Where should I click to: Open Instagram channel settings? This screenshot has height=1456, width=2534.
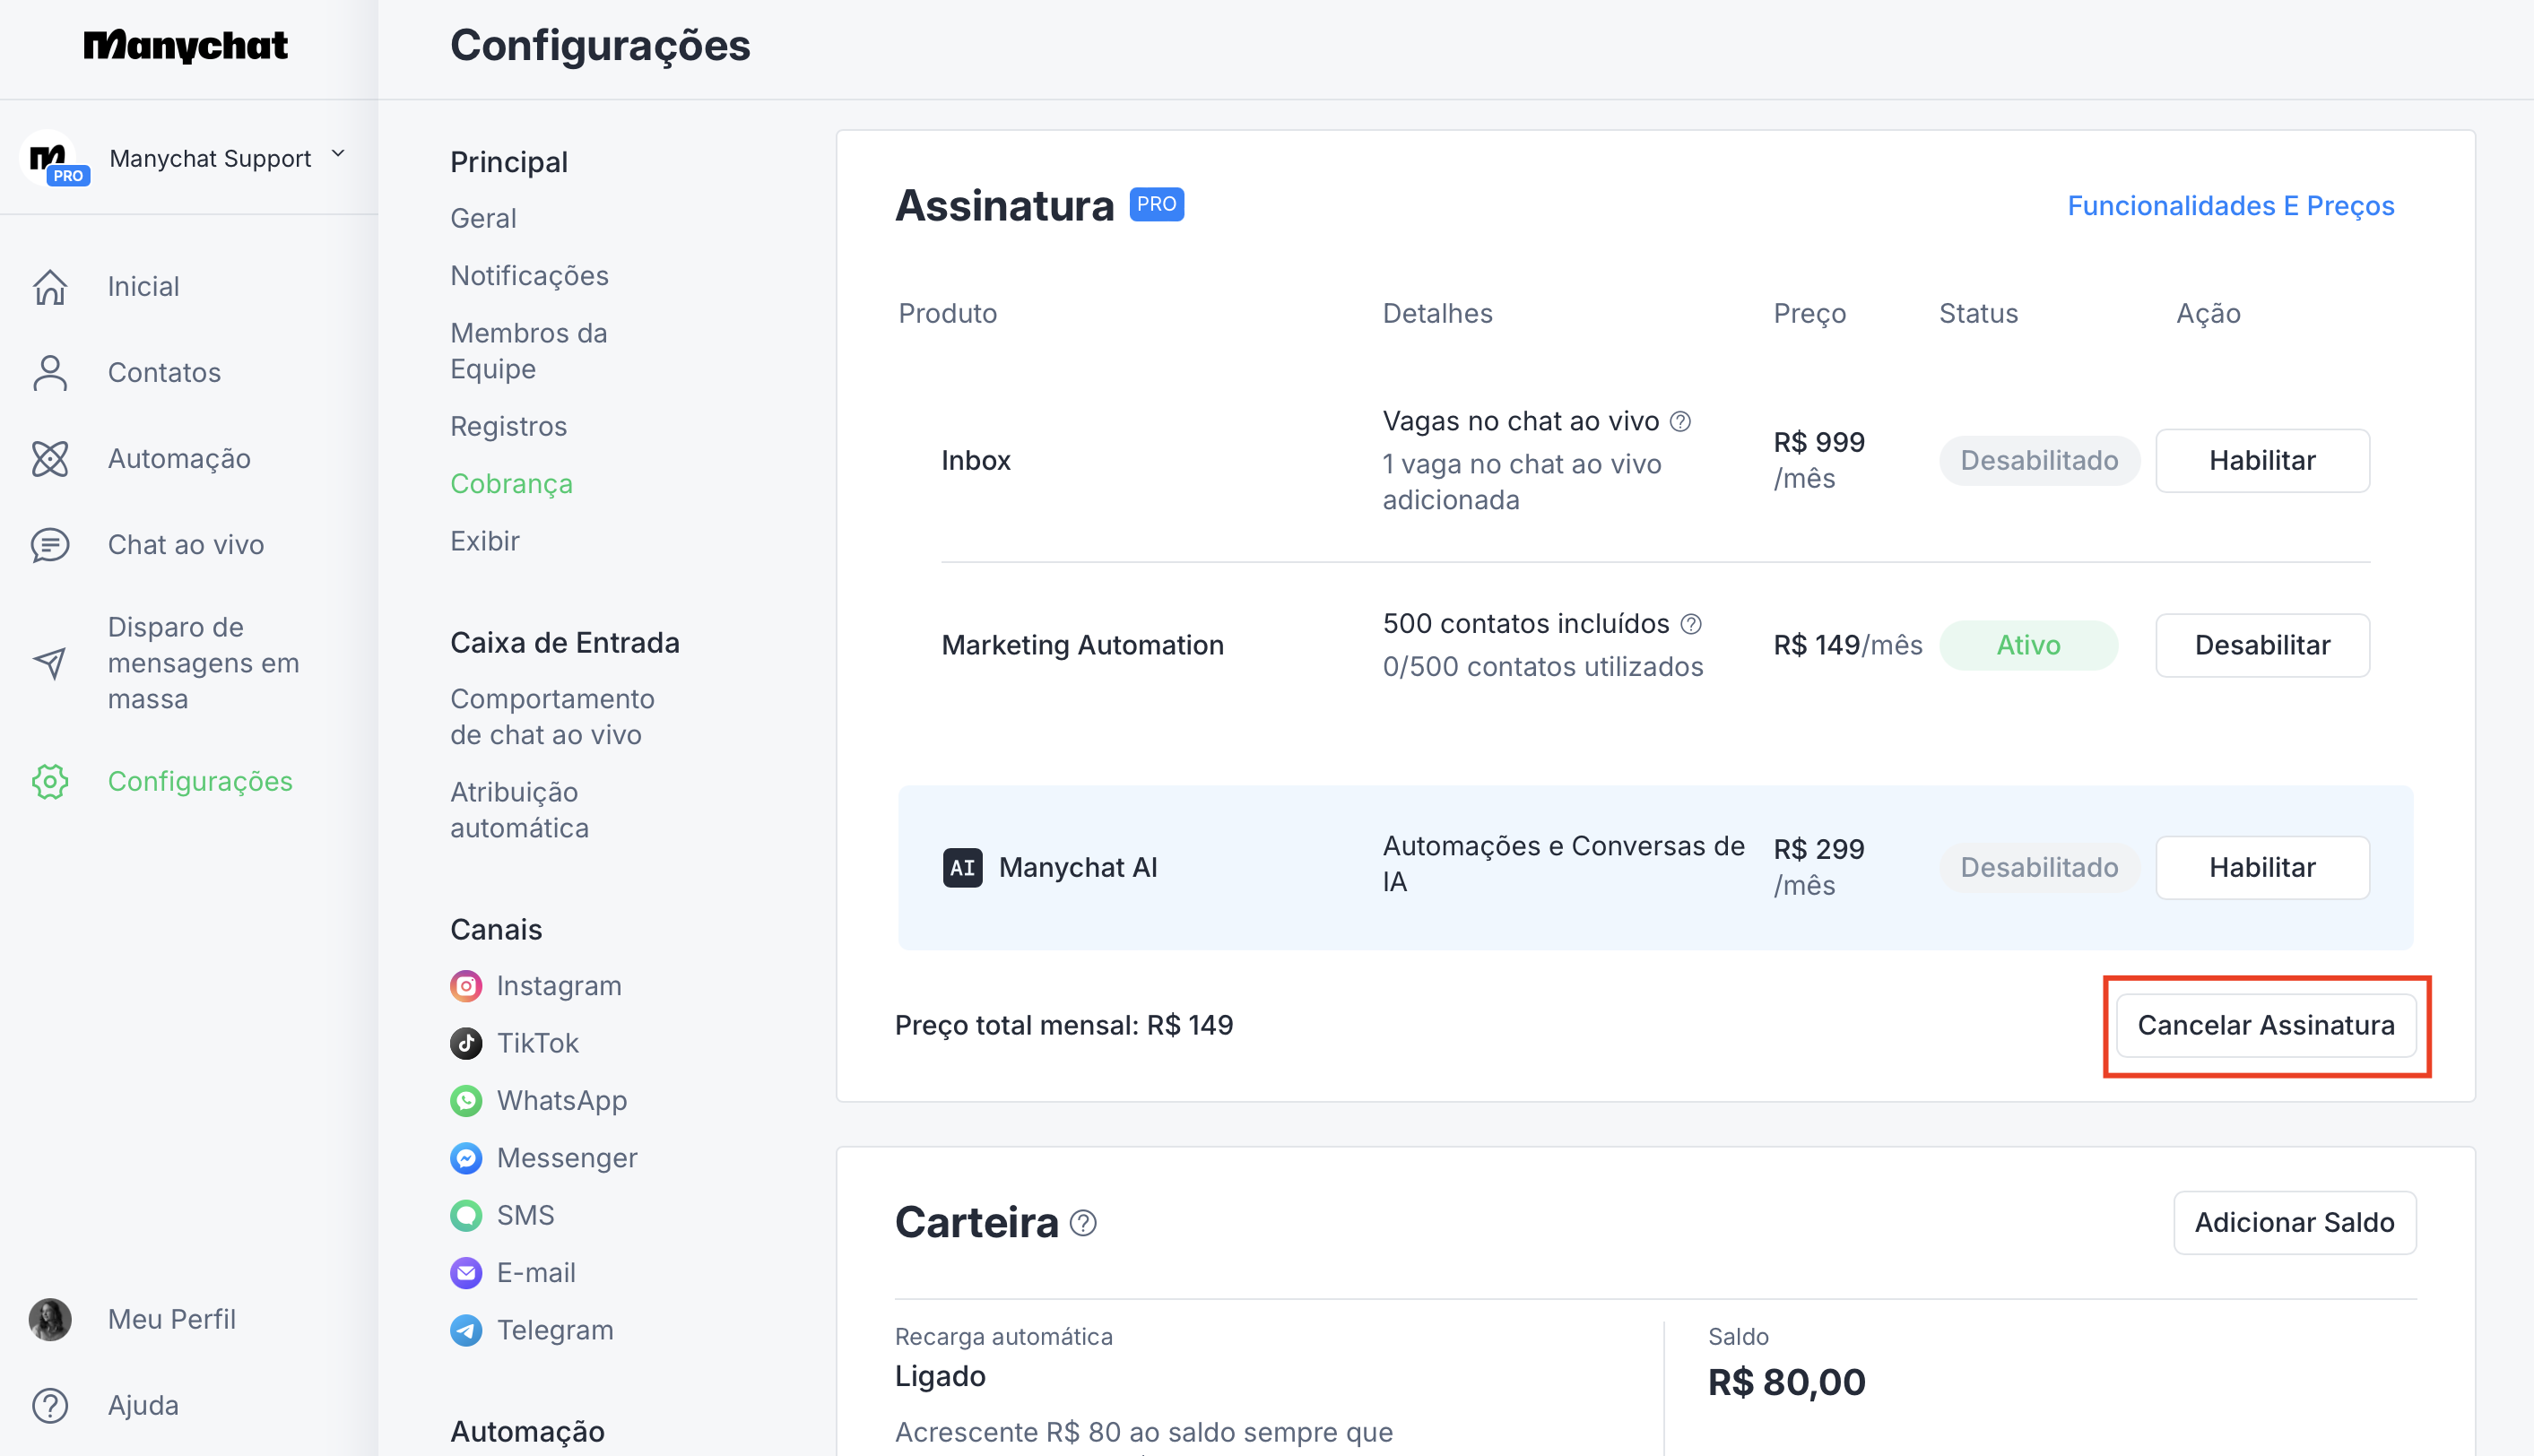coord(559,986)
